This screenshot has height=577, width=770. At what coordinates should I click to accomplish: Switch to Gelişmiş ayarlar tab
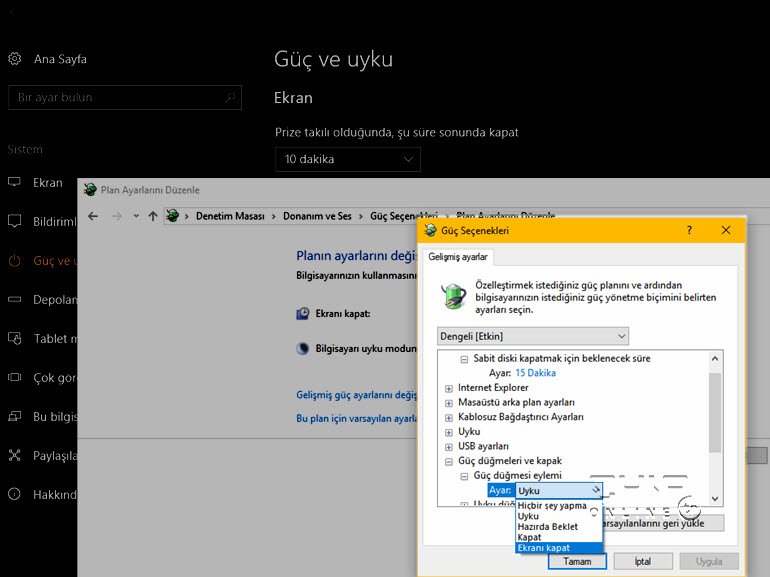point(458,257)
